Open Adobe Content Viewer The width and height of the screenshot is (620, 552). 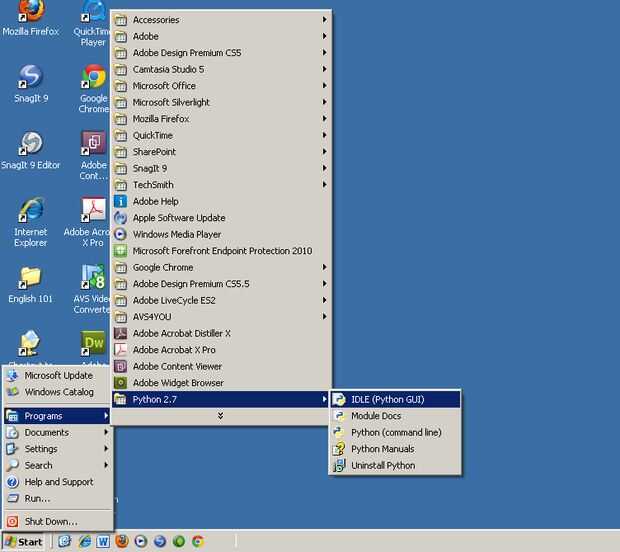(221, 367)
